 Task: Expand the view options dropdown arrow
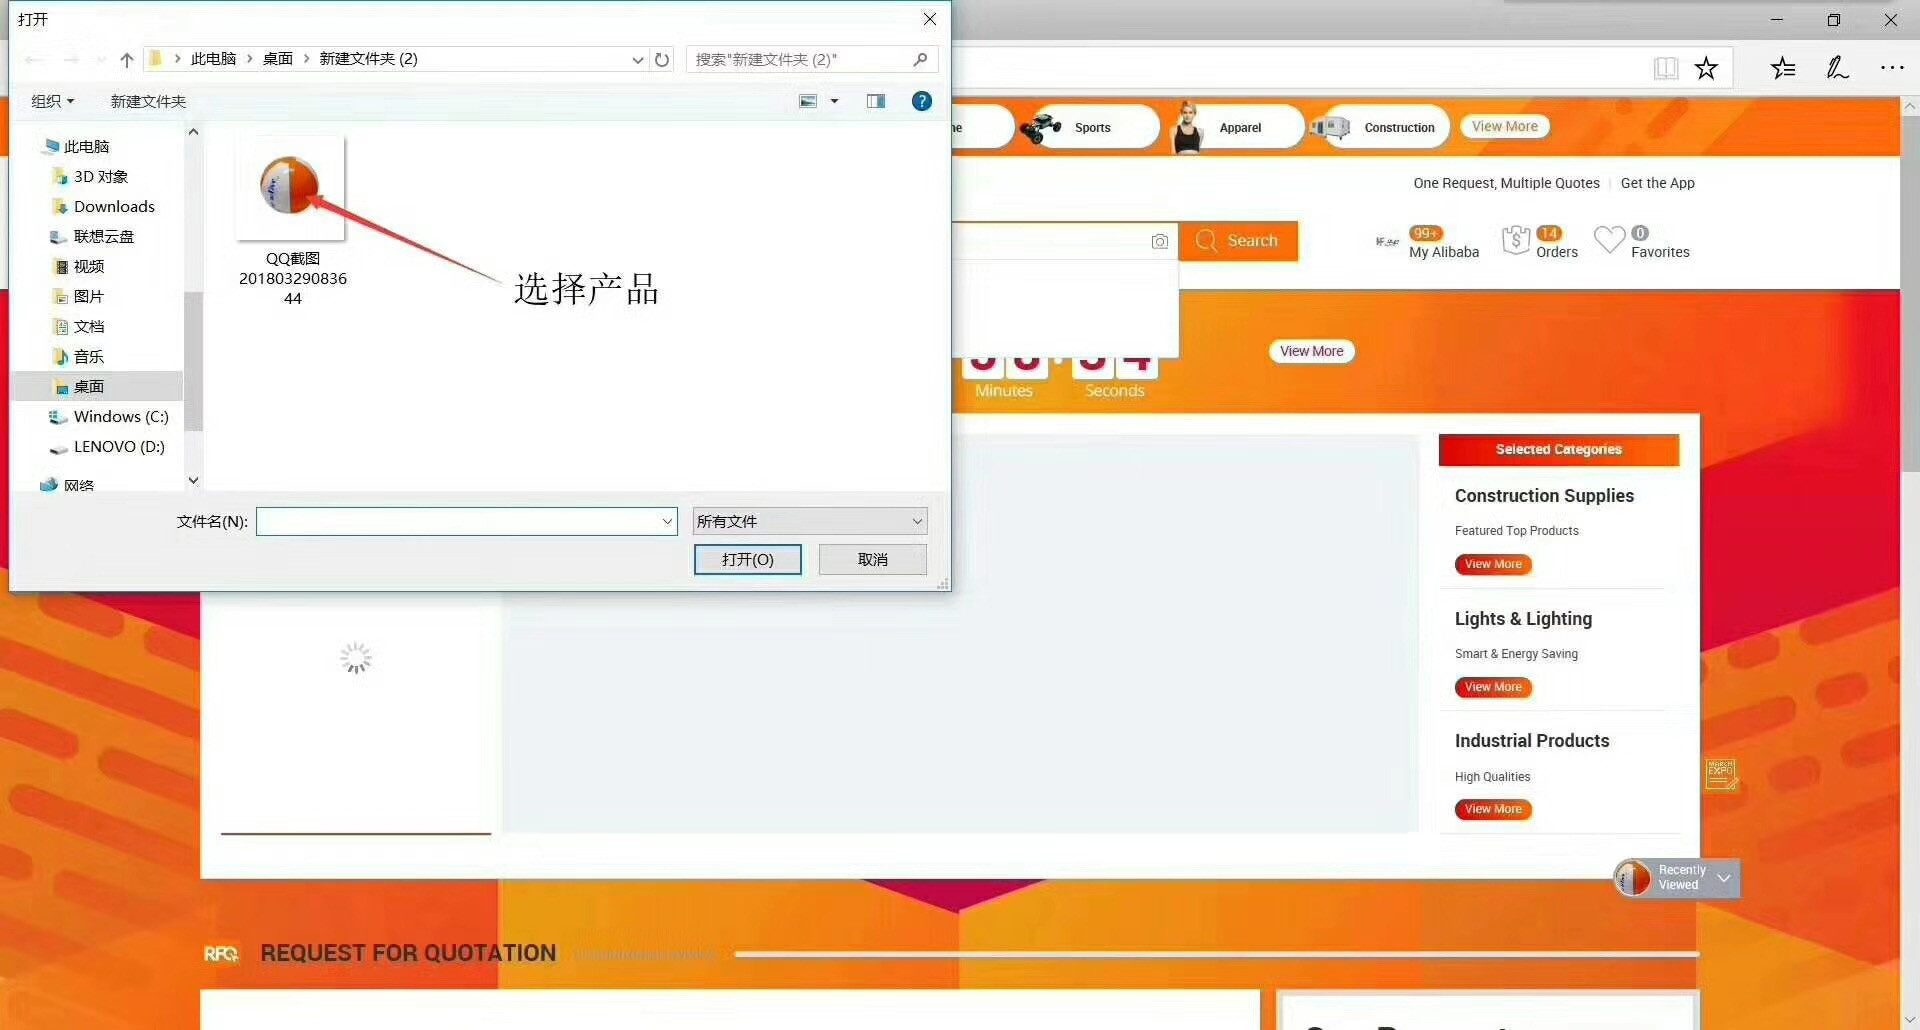(834, 101)
